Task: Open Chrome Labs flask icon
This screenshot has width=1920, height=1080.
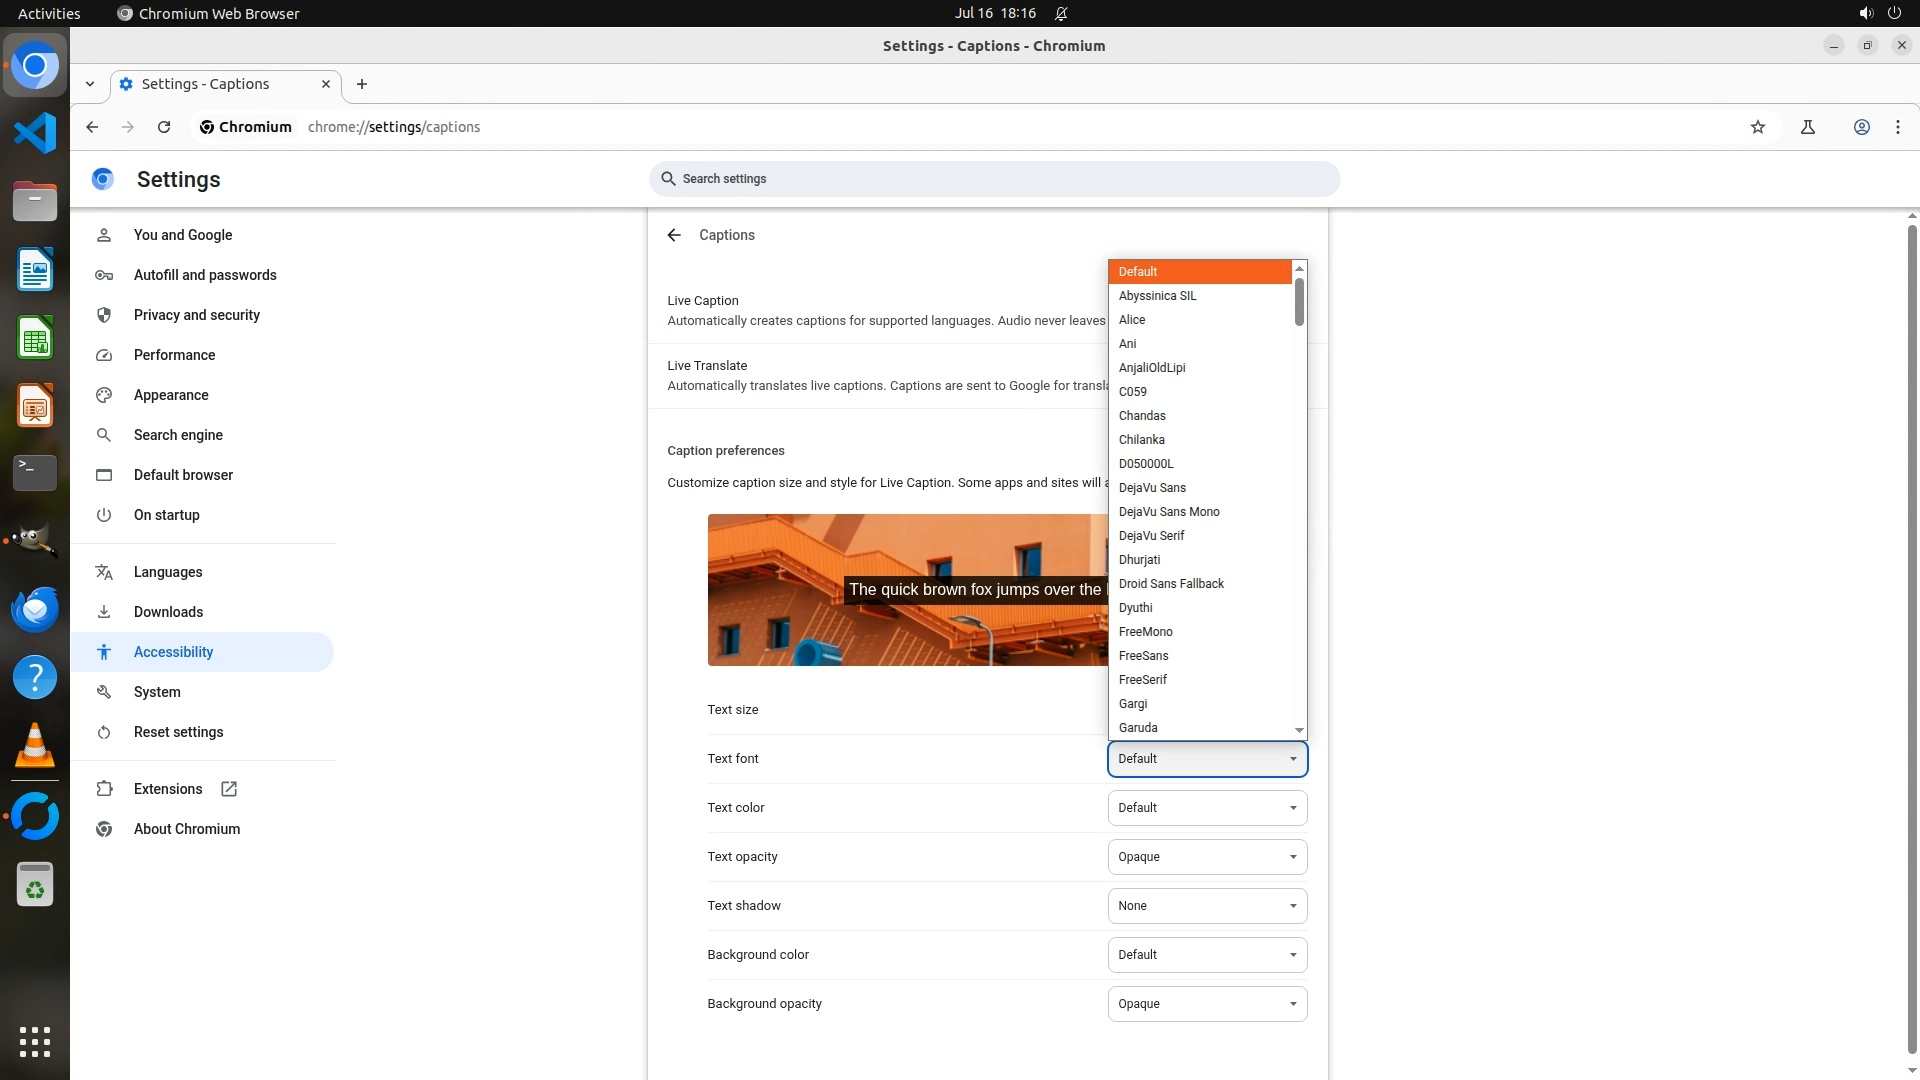Action: pos(1808,127)
